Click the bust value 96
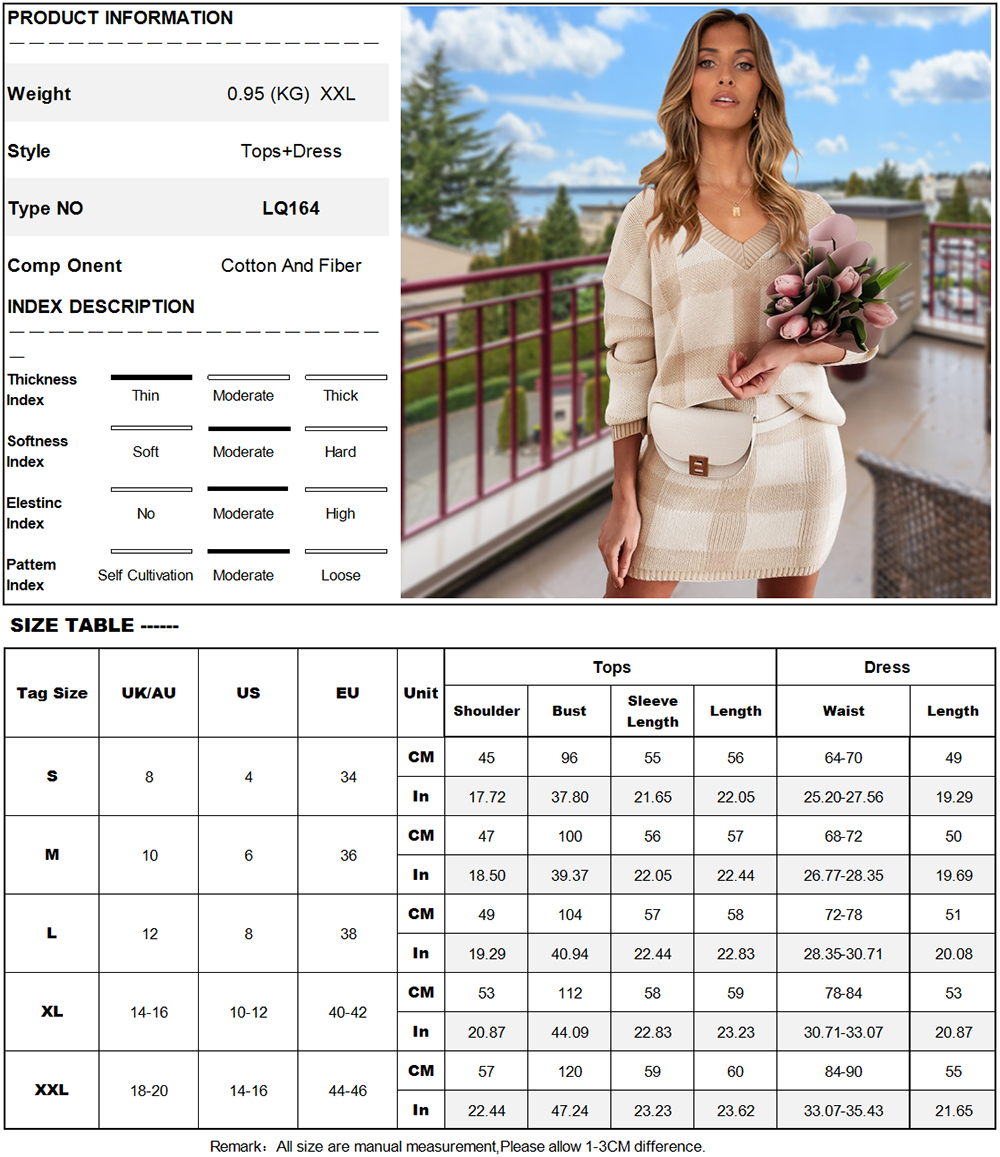The width and height of the screenshot is (1000, 1157). click(x=569, y=758)
